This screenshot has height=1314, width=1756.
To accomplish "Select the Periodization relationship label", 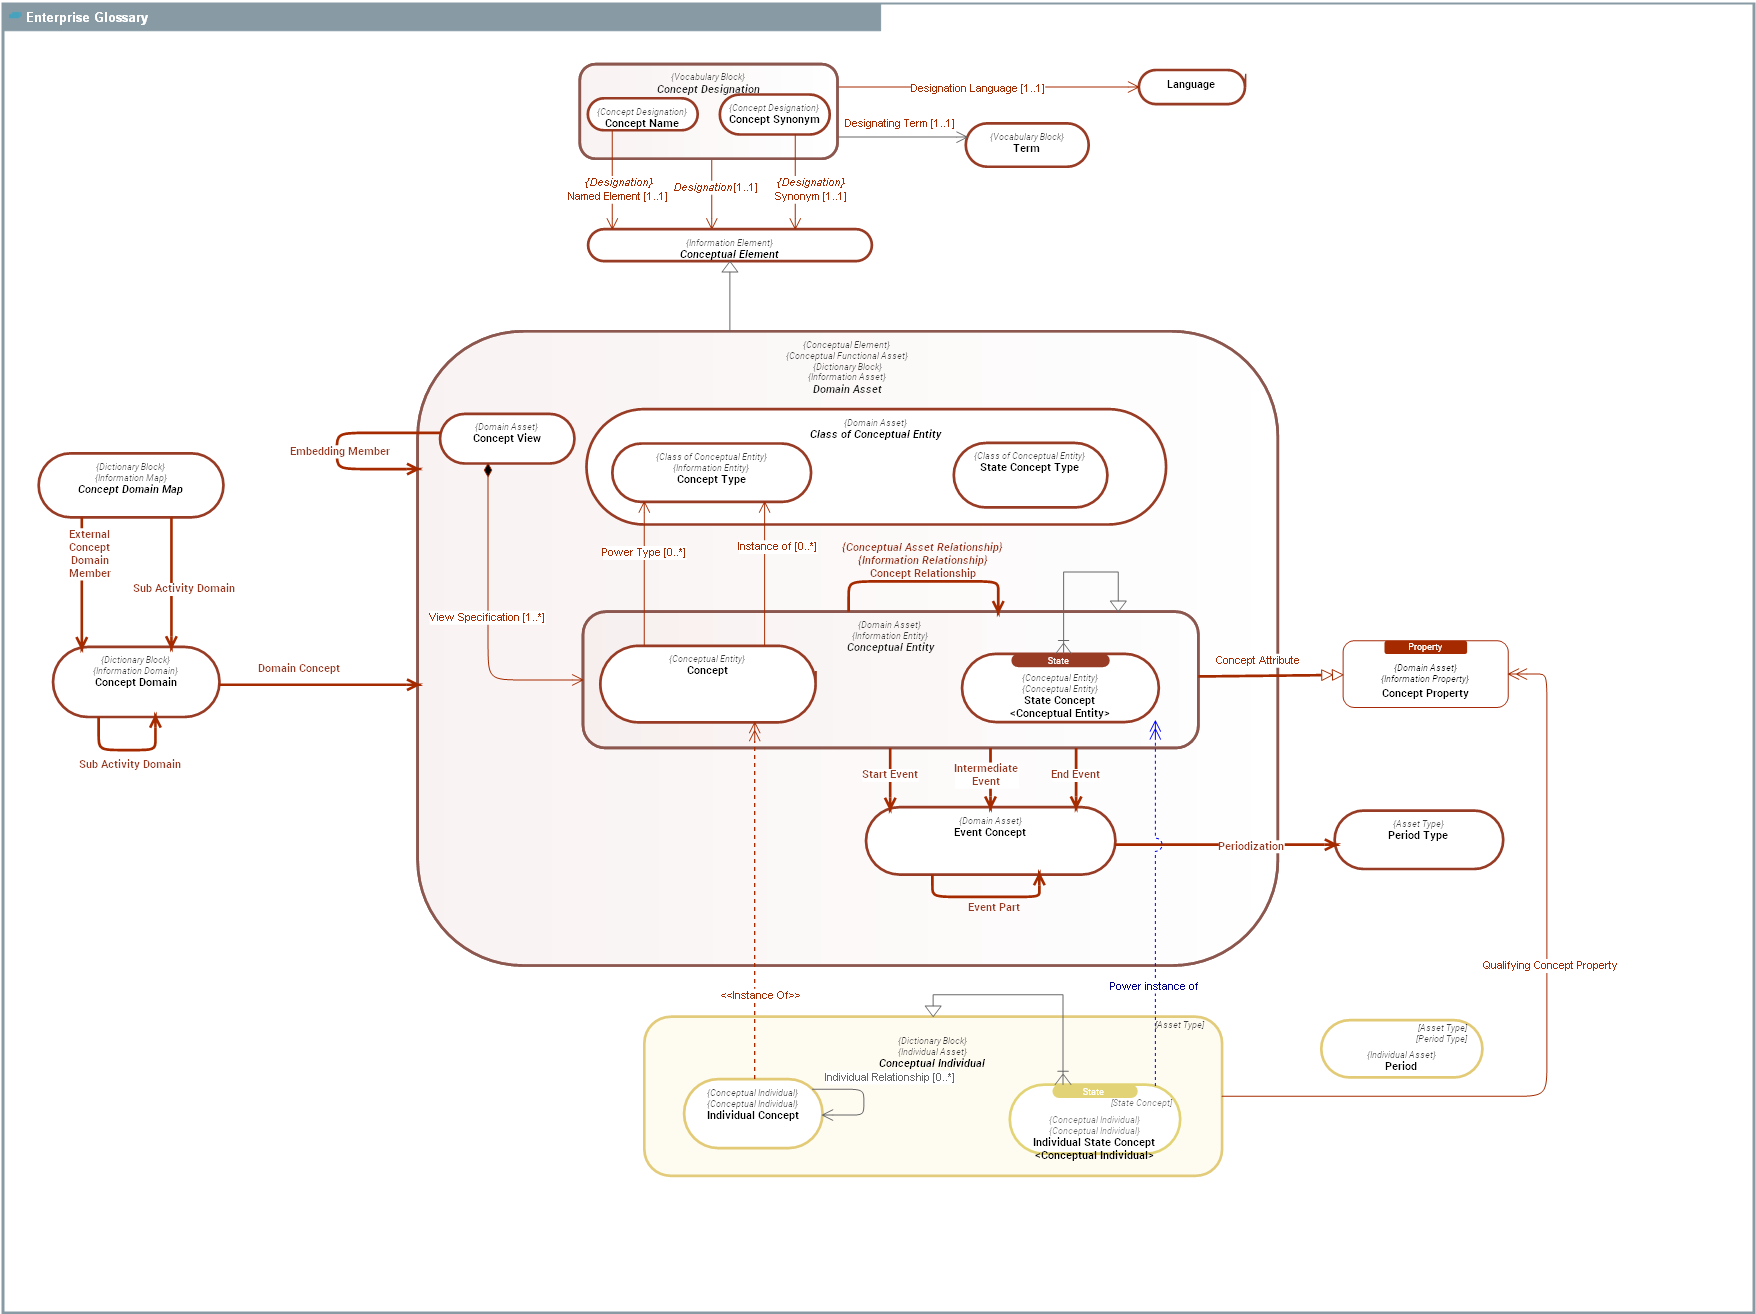I will [1250, 846].
